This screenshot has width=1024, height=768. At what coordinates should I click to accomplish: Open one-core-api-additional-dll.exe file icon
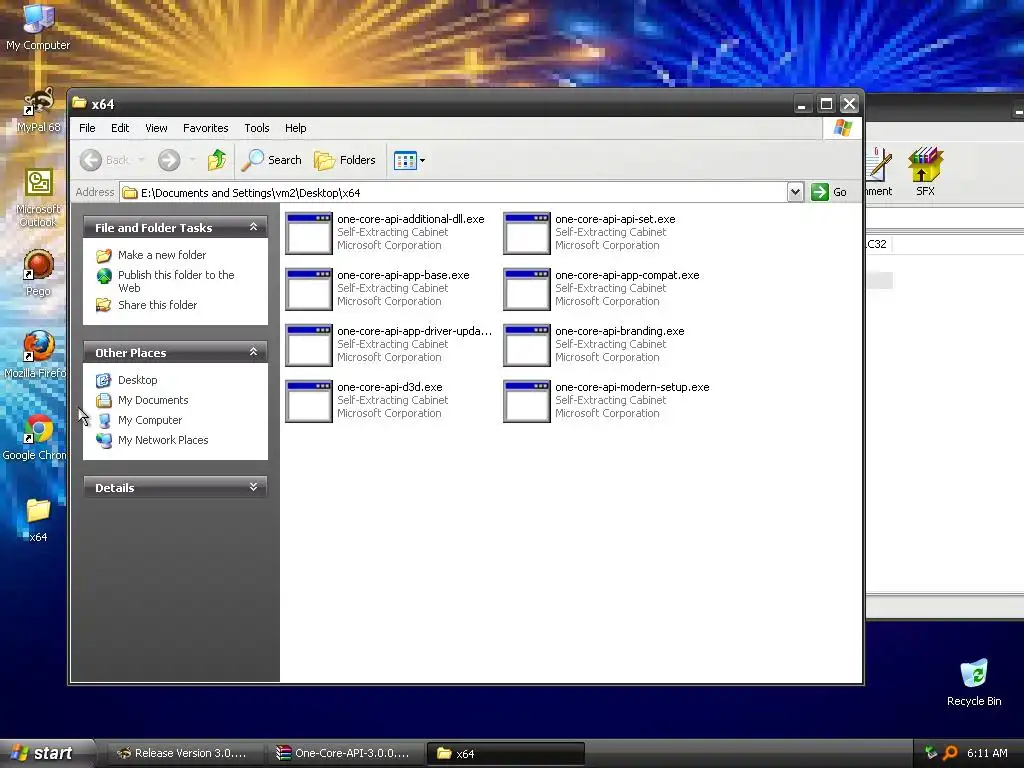pos(309,233)
